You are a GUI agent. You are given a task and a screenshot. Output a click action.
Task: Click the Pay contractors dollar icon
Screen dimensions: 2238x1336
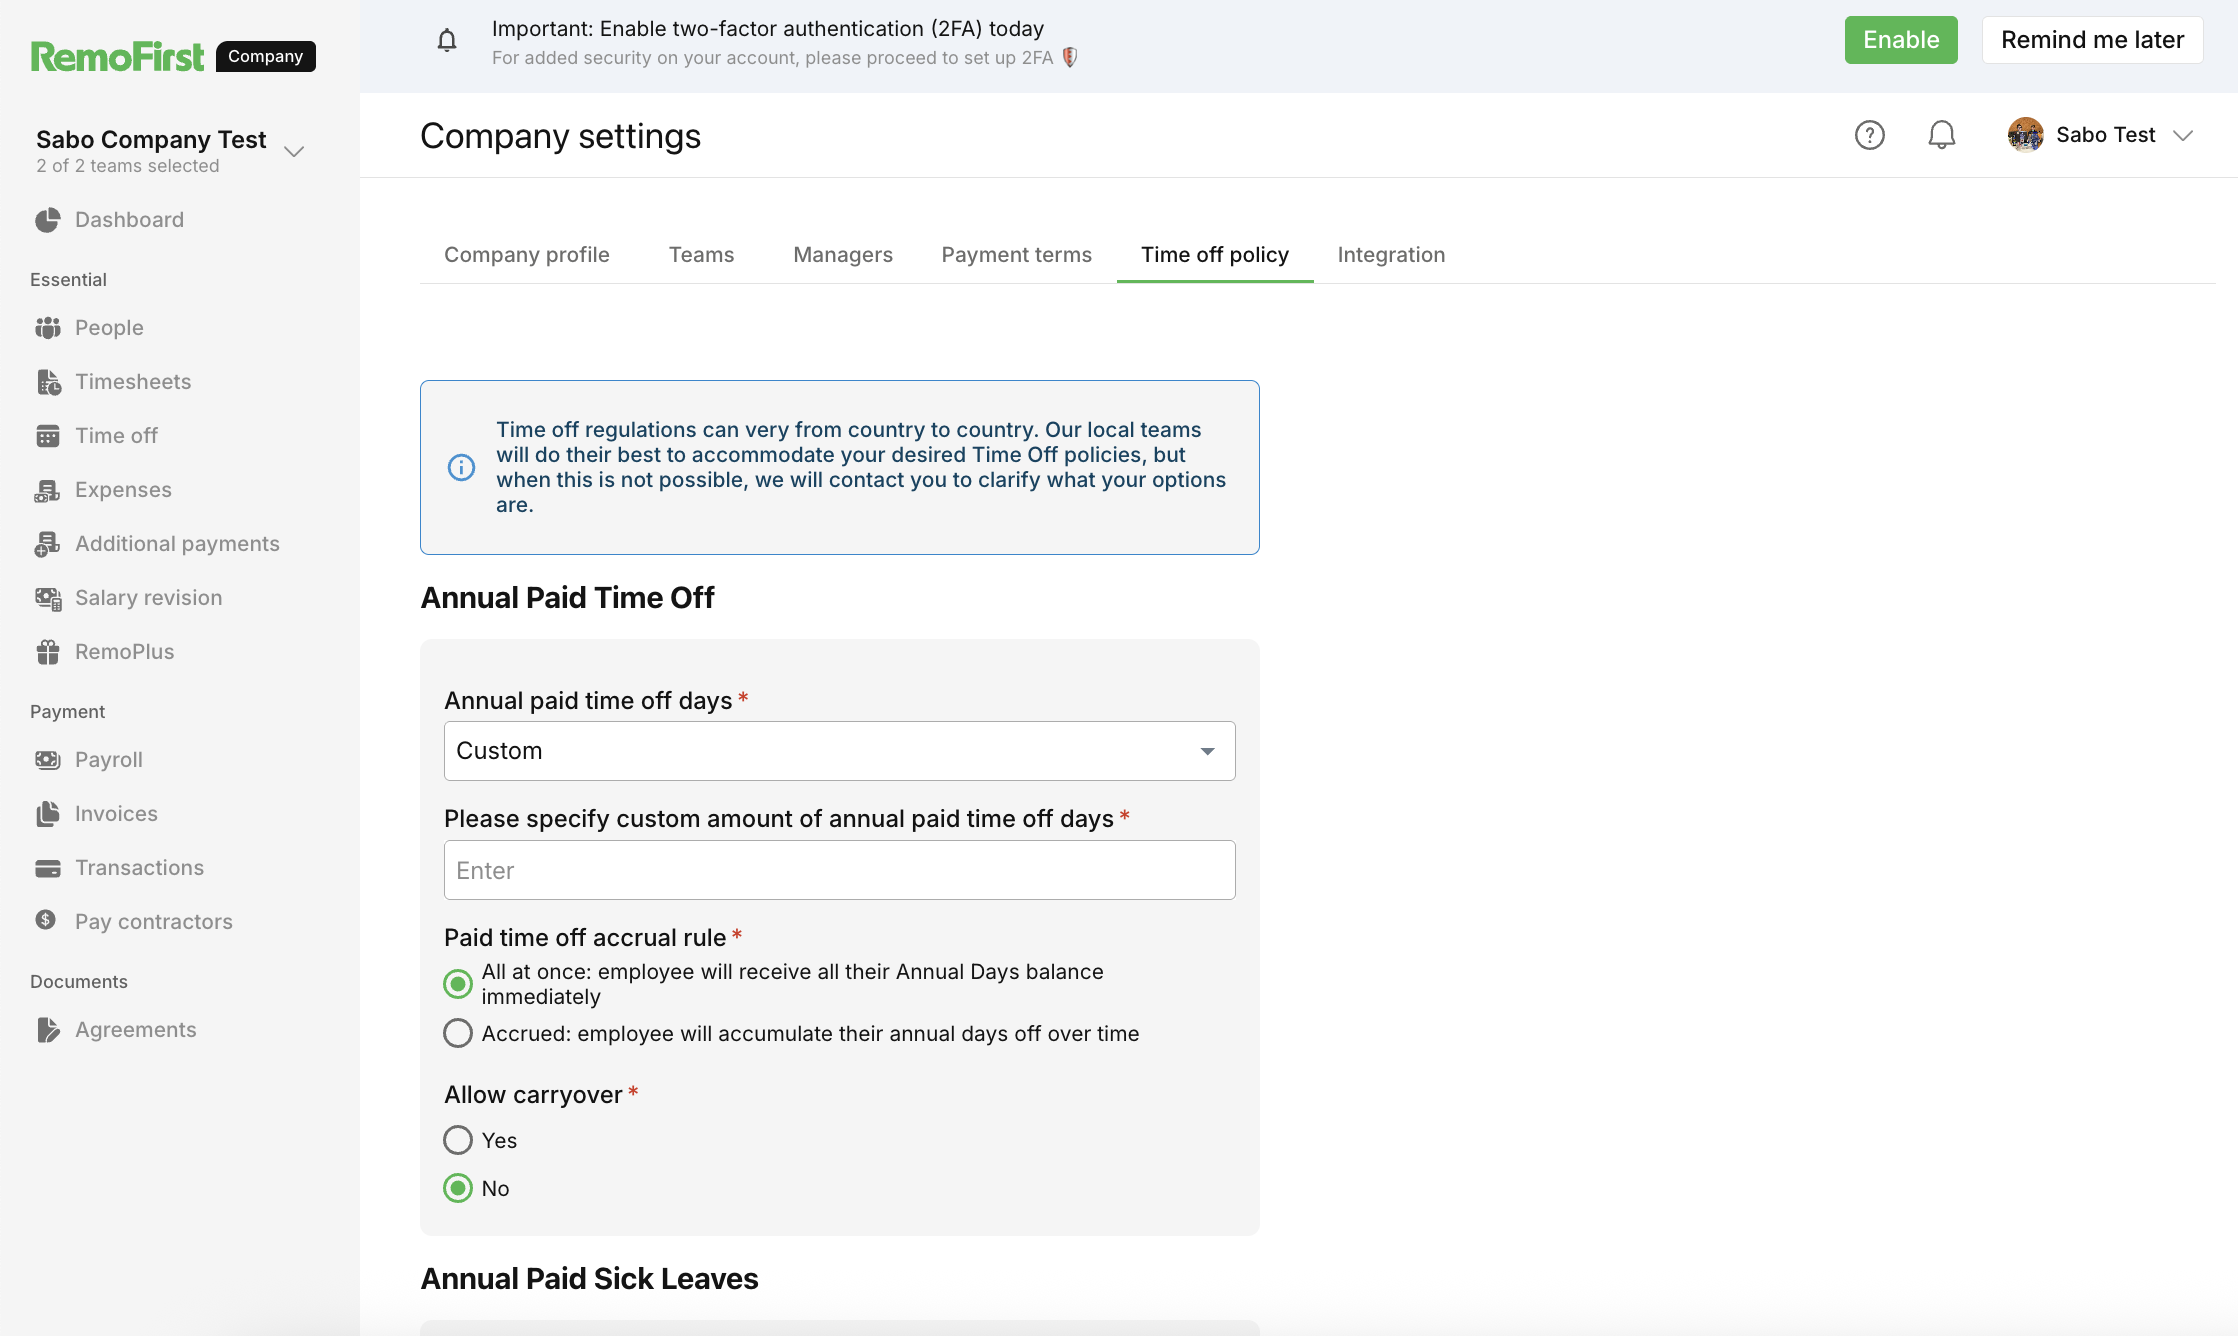[x=46, y=920]
